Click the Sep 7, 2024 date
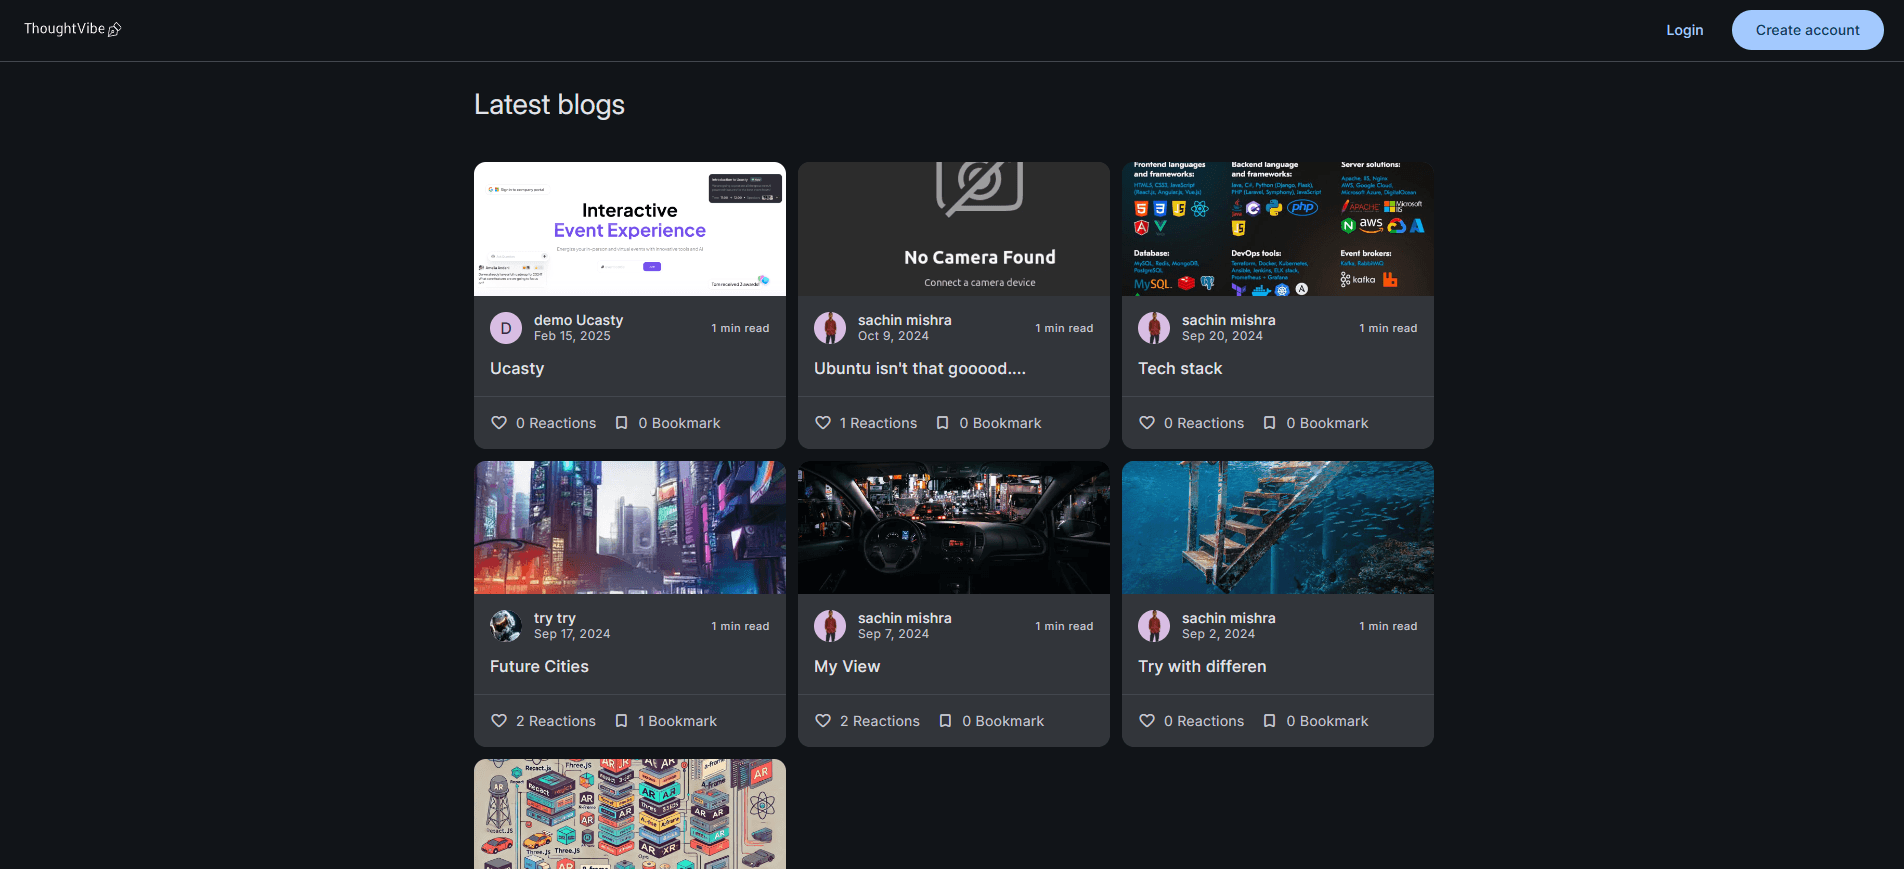 (x=893, y=634)
